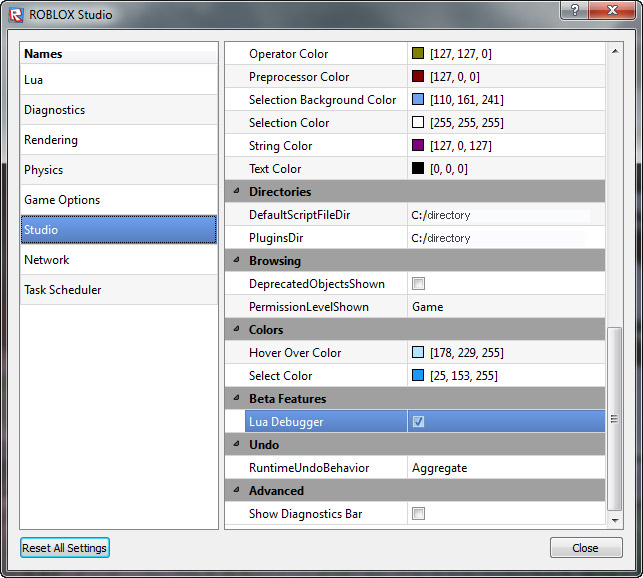Click the [25, 153, 255] value

coord(463,376)
